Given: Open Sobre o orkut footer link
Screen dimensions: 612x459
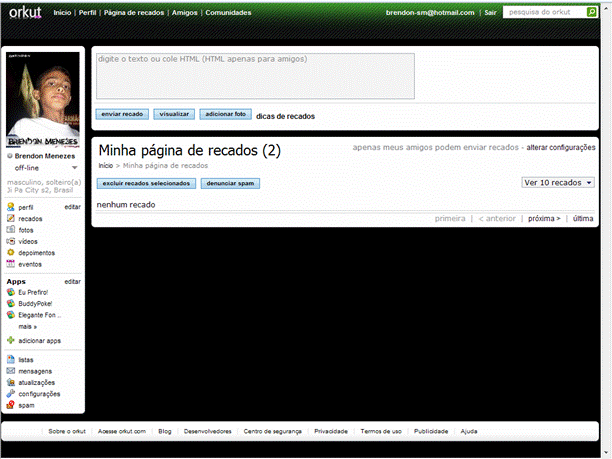Looking at the screenshot, I should [67, 431].
